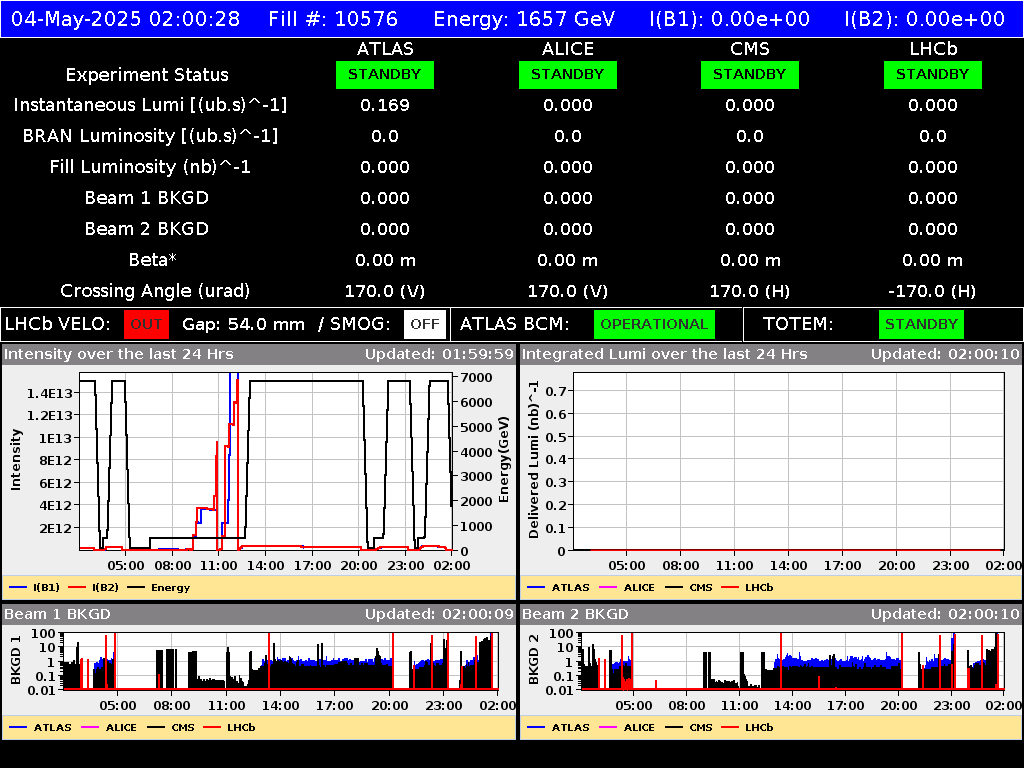Screen dimensions: 1024x768
Task: Click the red I(B2) legend entry
Action: click(x=94, y=588)
